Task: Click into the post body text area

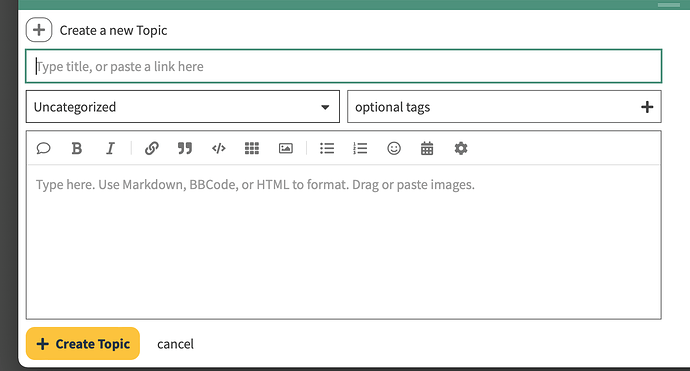Action: click(343, 242)
